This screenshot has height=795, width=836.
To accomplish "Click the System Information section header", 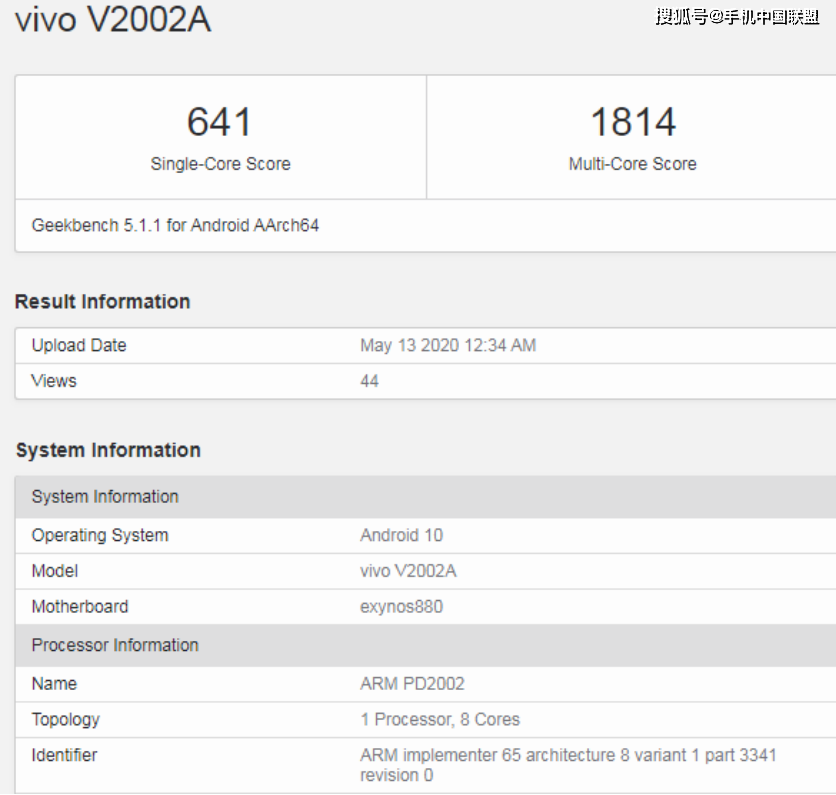I will pos(108,450).
